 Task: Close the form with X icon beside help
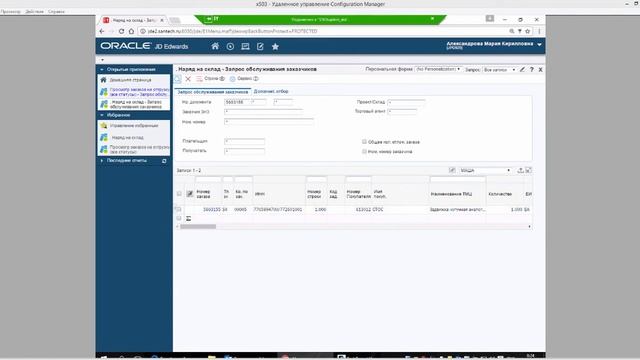pyautogui.click(x=540, y=70)
